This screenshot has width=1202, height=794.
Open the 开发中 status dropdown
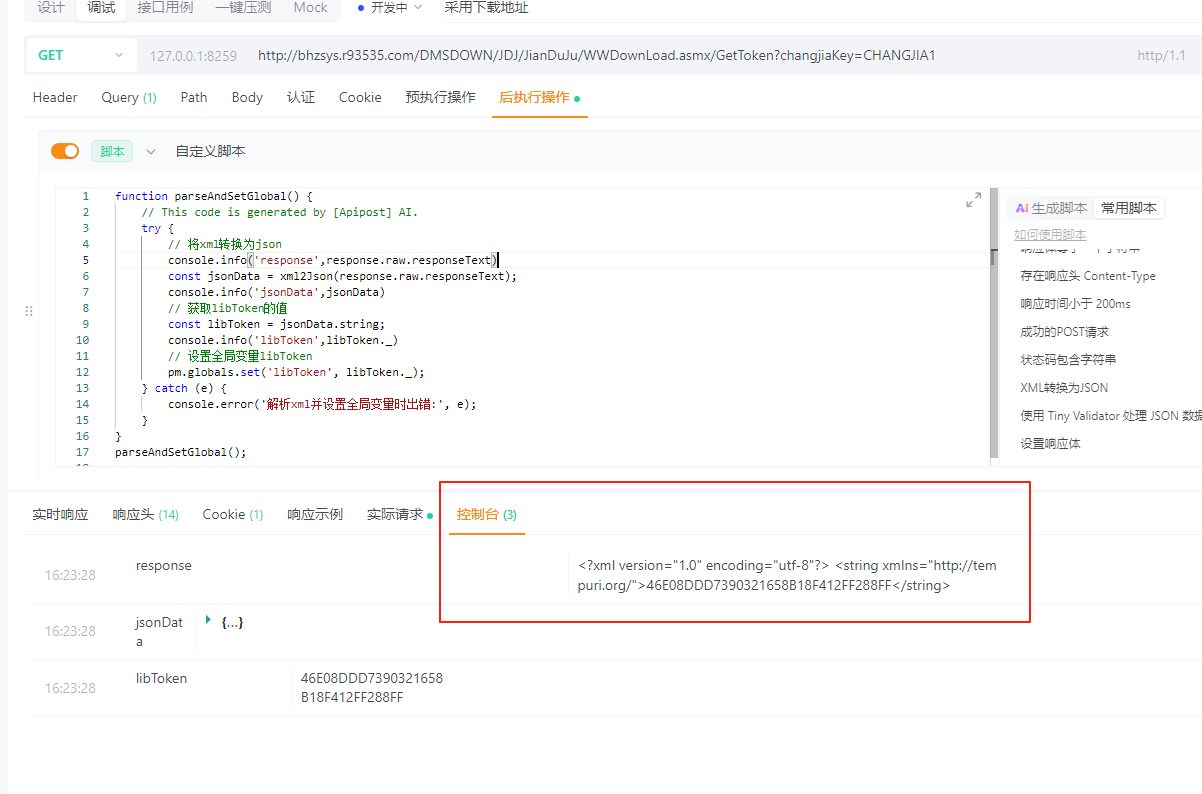(389, 8)
